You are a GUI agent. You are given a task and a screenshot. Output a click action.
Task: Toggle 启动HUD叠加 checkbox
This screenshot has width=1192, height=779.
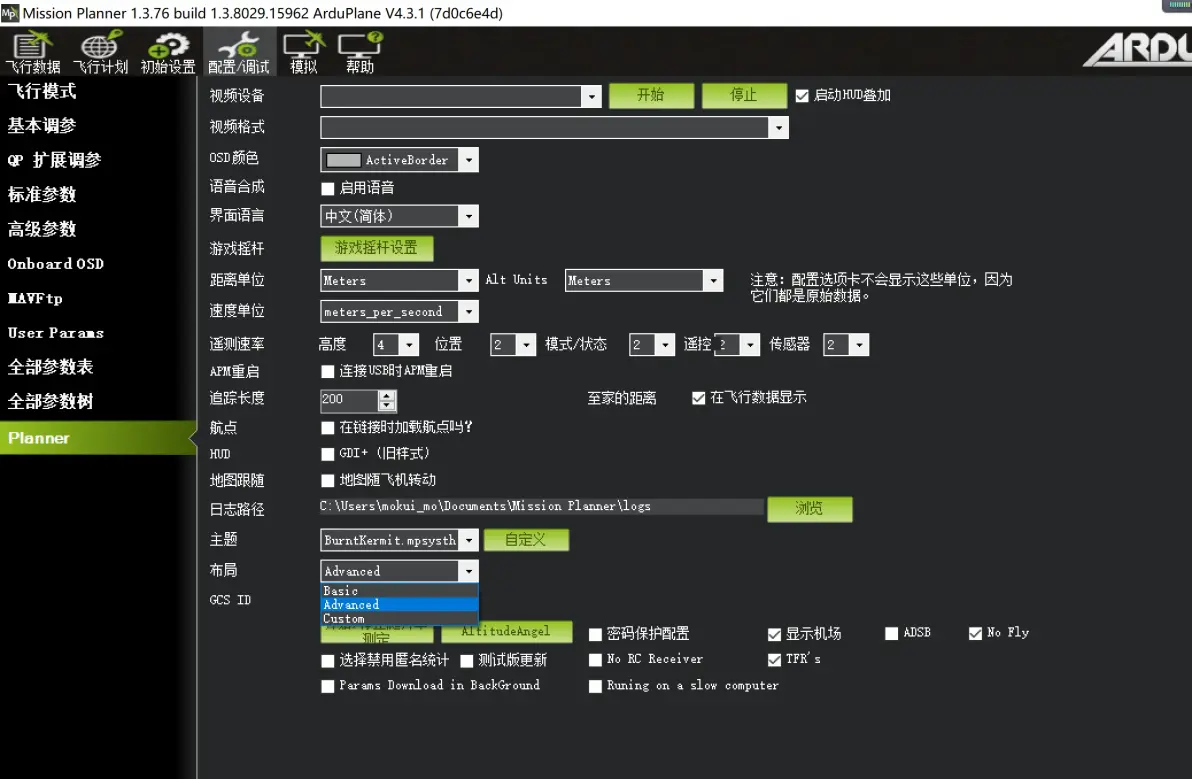click(x=801, y=96)
